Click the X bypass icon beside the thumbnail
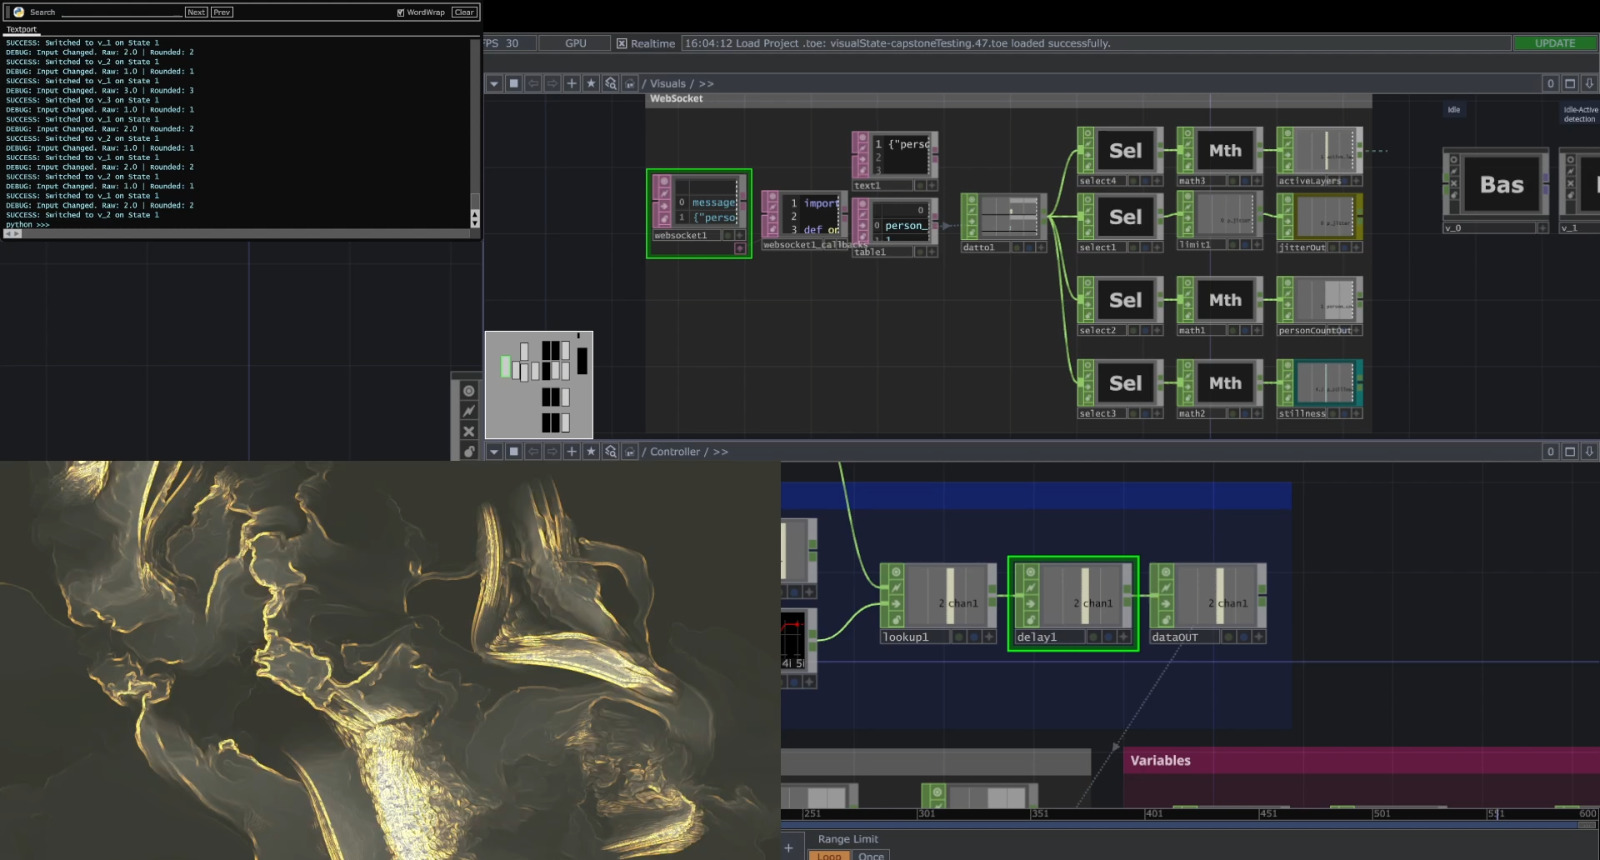The image size is (1600, 860). tap(468, 431)
